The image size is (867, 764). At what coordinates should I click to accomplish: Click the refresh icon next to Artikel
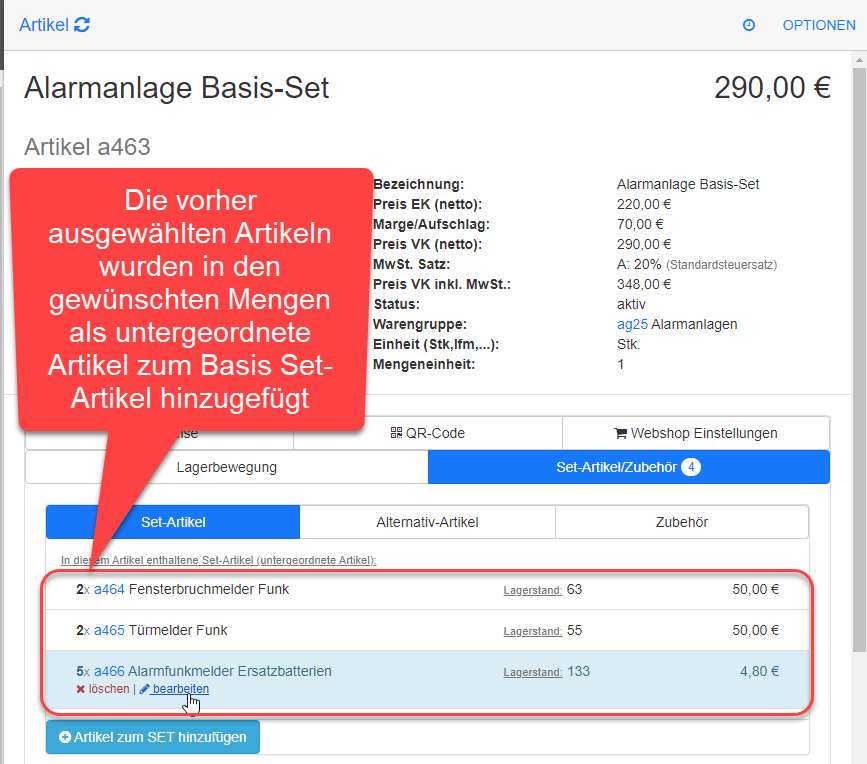82,25
